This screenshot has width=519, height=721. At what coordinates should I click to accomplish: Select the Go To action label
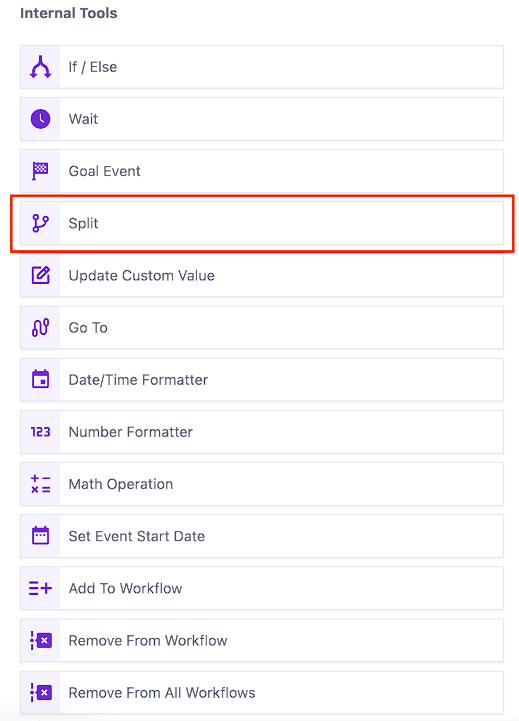[x=88, y=327]
